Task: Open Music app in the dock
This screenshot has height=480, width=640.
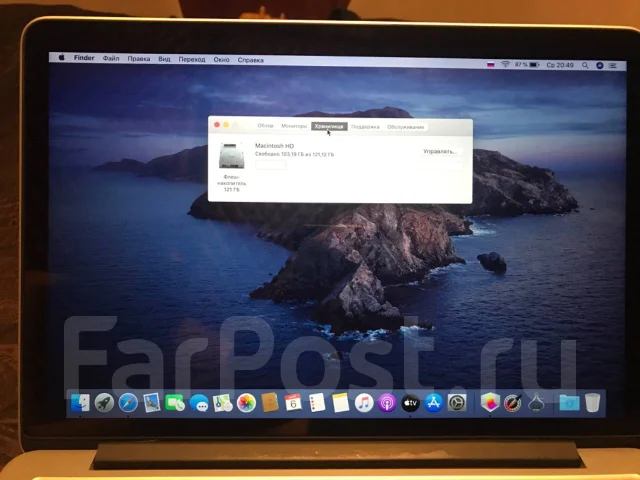Action: (364, 403)
